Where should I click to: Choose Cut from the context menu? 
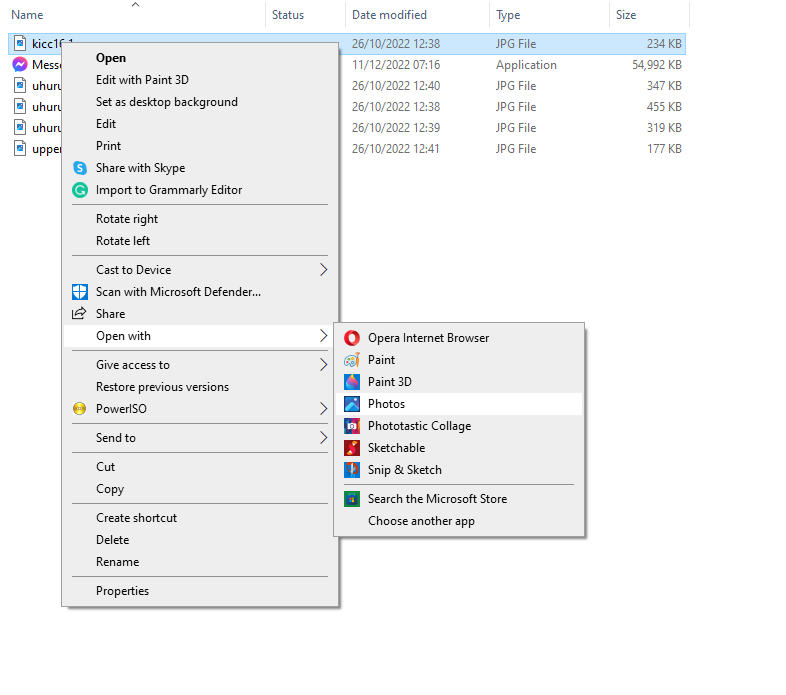point(105,467)
